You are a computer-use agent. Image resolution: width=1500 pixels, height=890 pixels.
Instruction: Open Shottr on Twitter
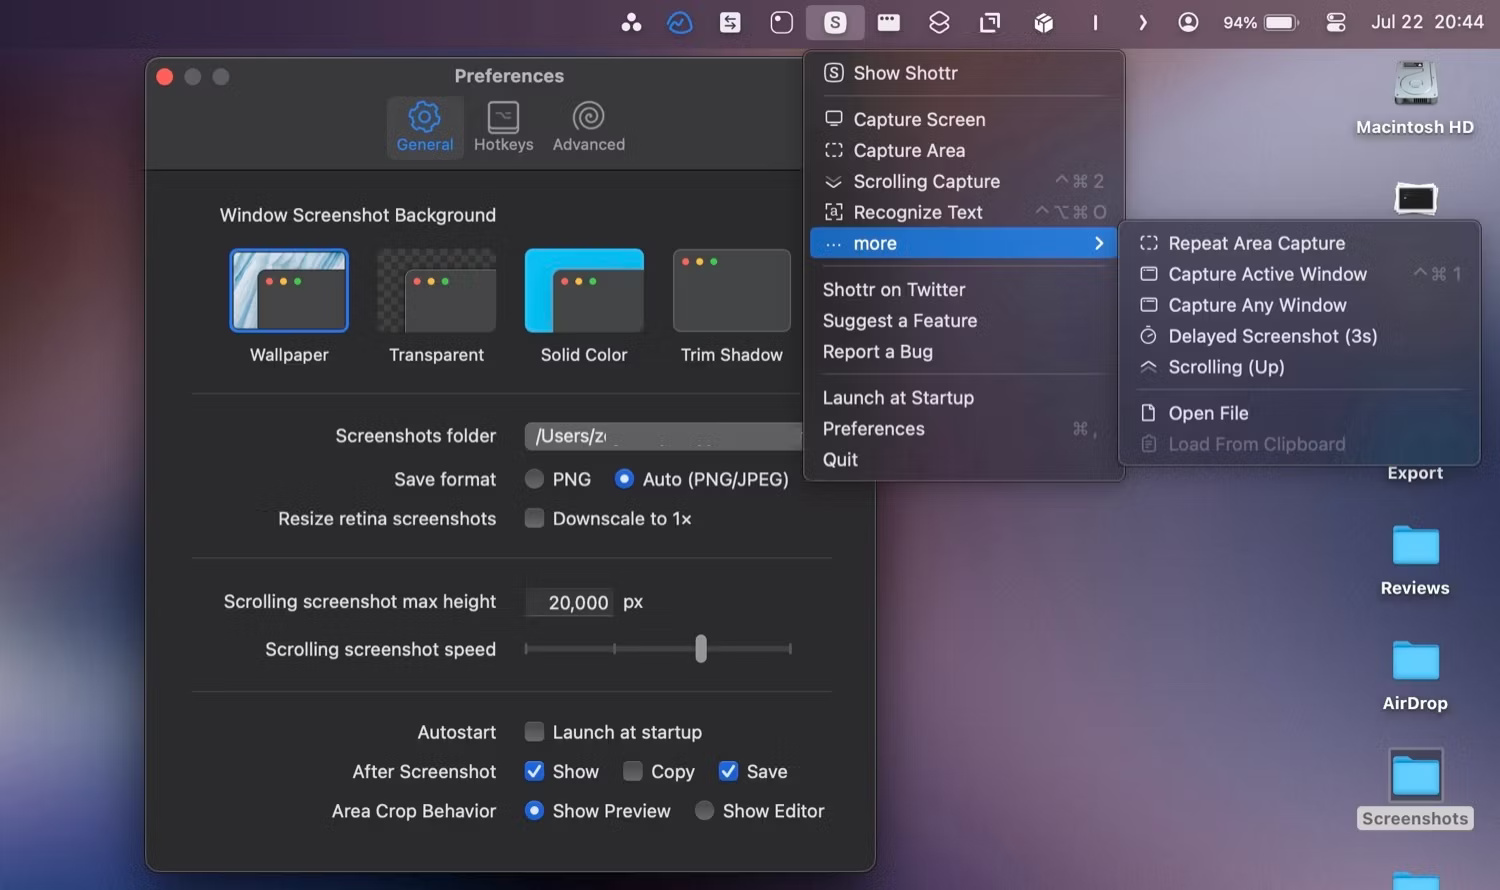(893, 289)
